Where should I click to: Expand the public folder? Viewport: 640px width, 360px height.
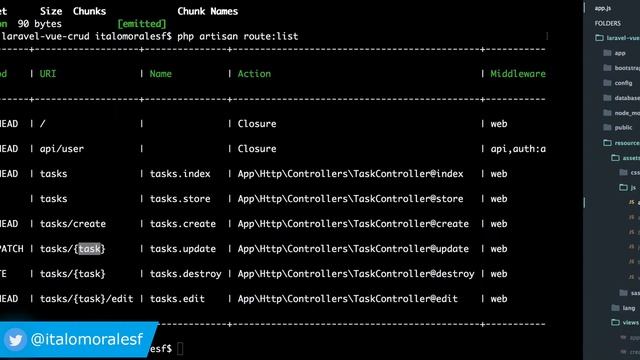618,128
